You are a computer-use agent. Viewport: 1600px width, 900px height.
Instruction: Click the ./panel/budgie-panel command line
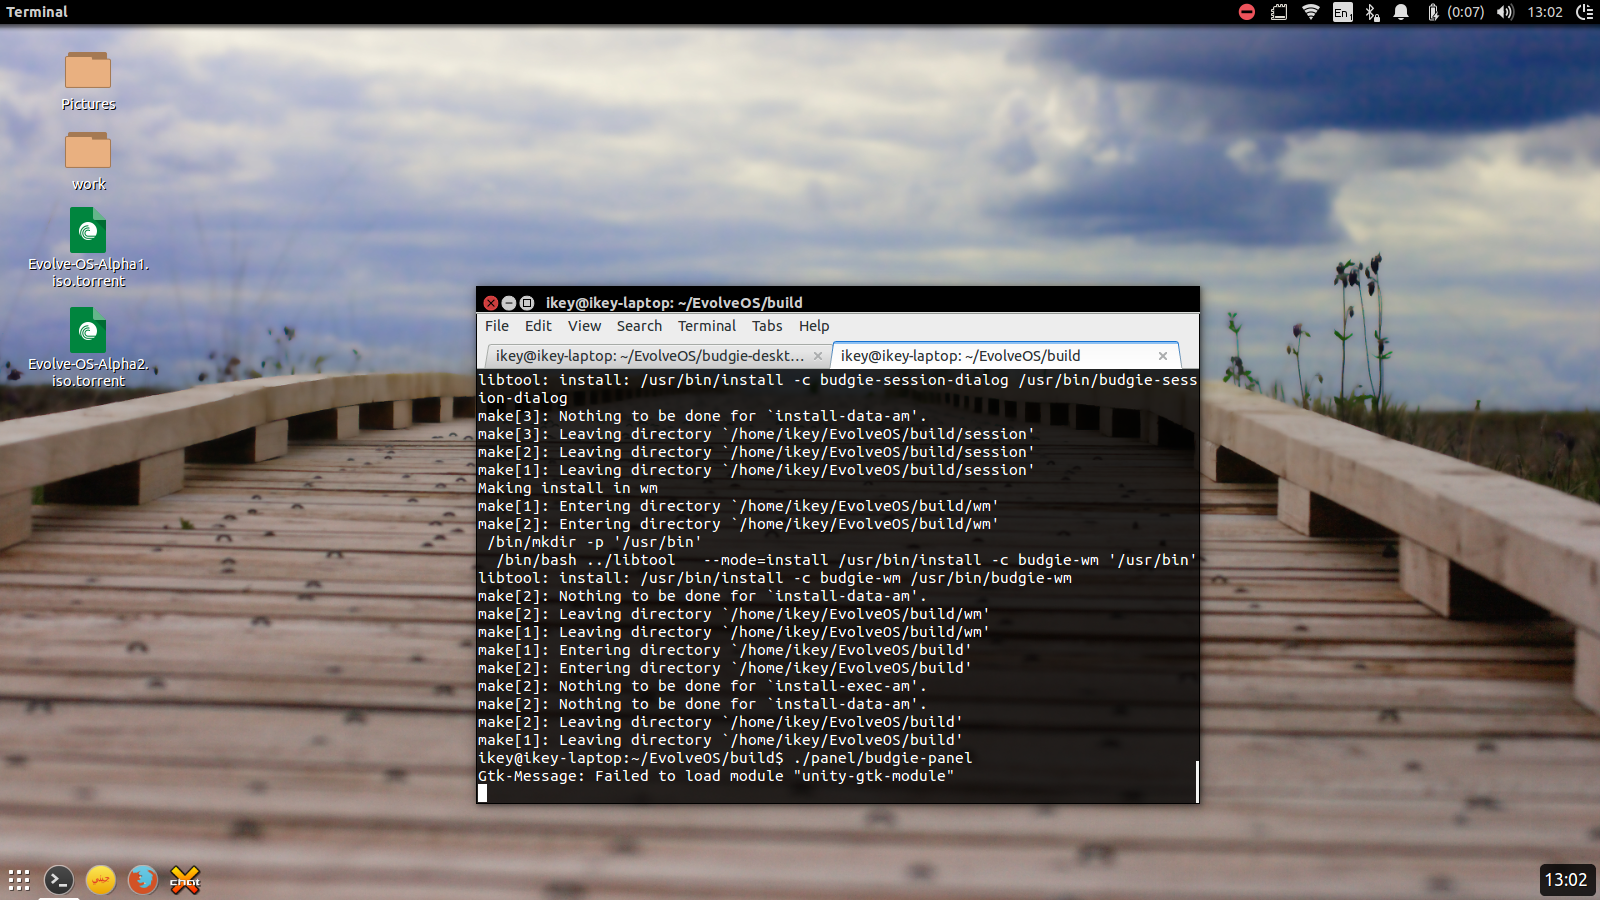click(725, 758)
